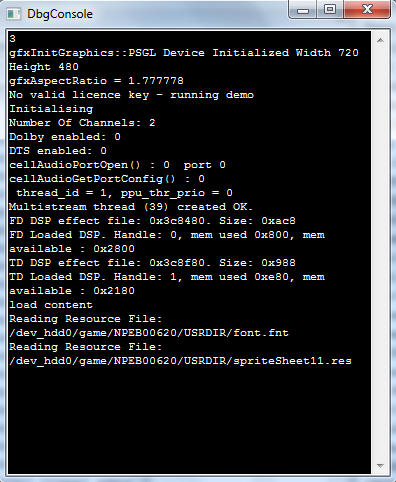The image size is (396, 482).
Task: Click the spriteSheet11.res path line
Action: point(180,361)
